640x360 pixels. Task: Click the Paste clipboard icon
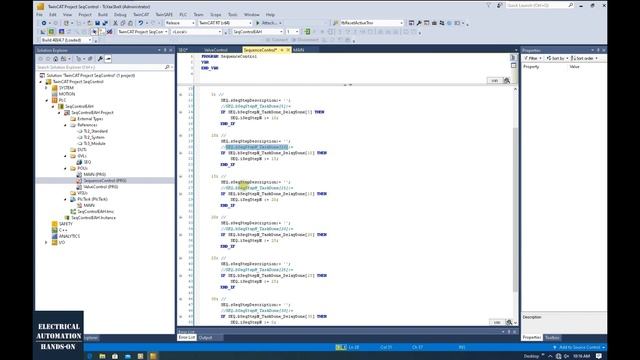(130, 23)
